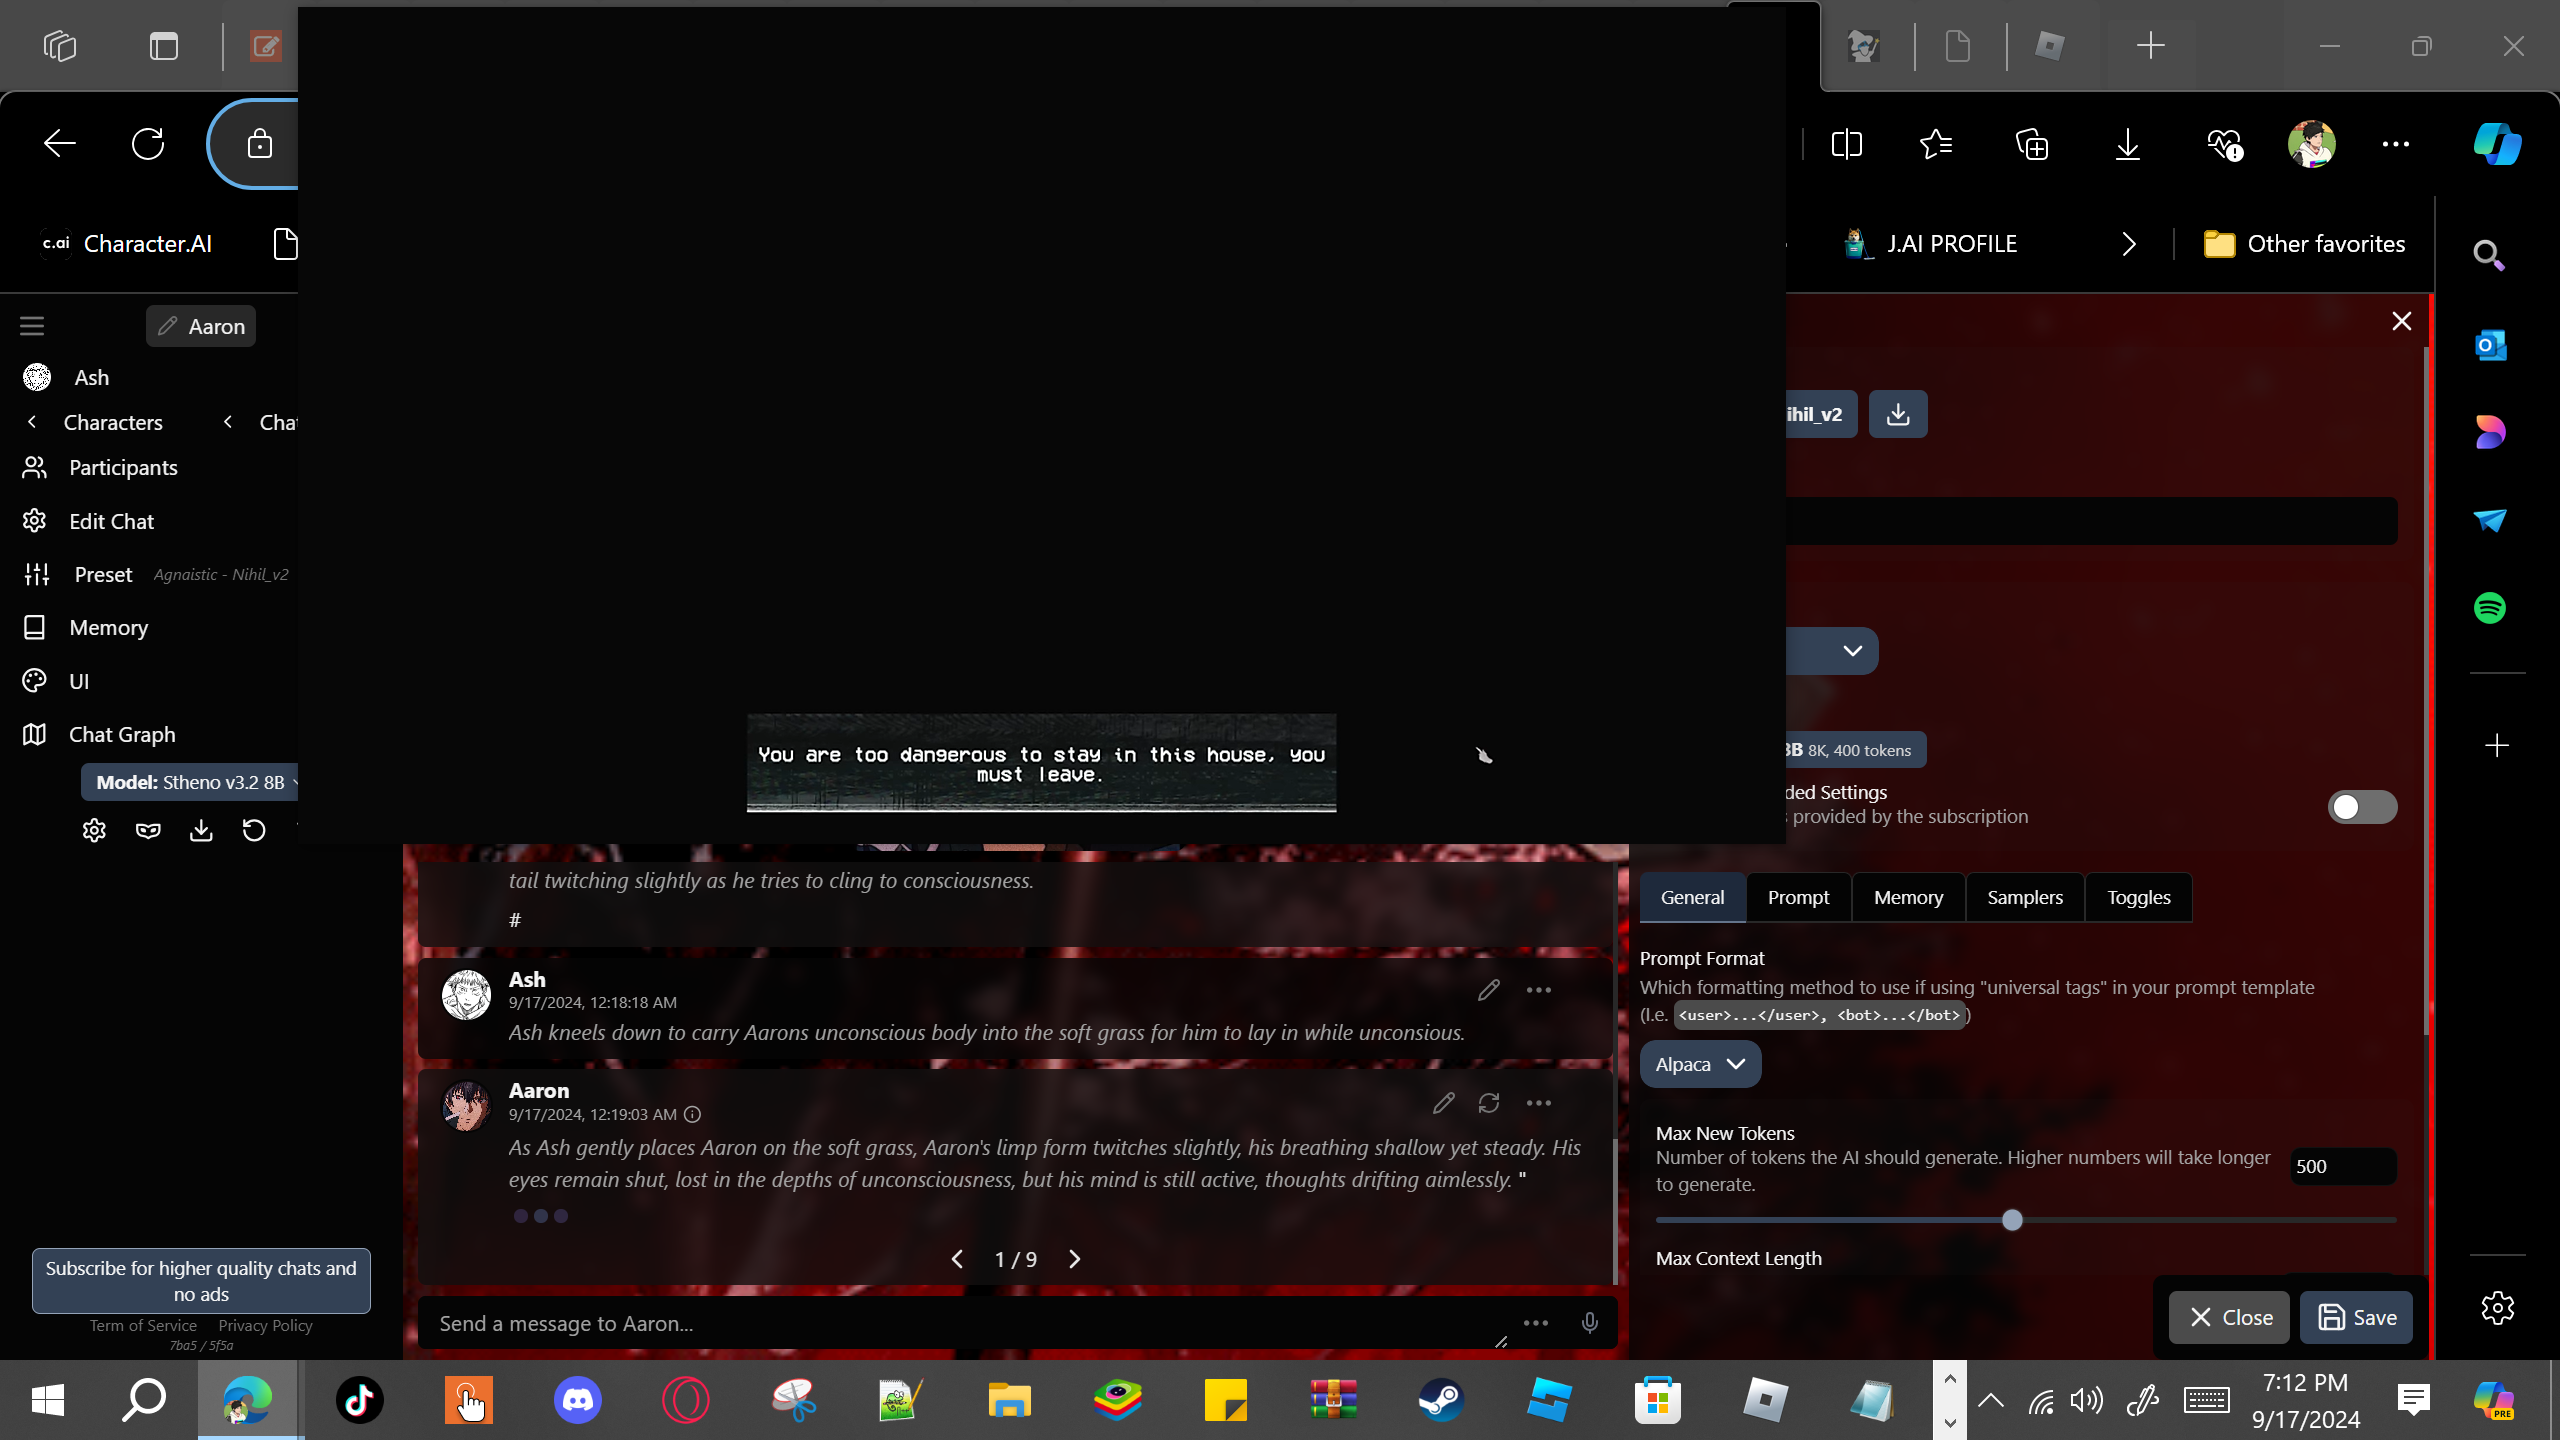Click the Max New Tokens slider handle

[x=2012, y=1220]
